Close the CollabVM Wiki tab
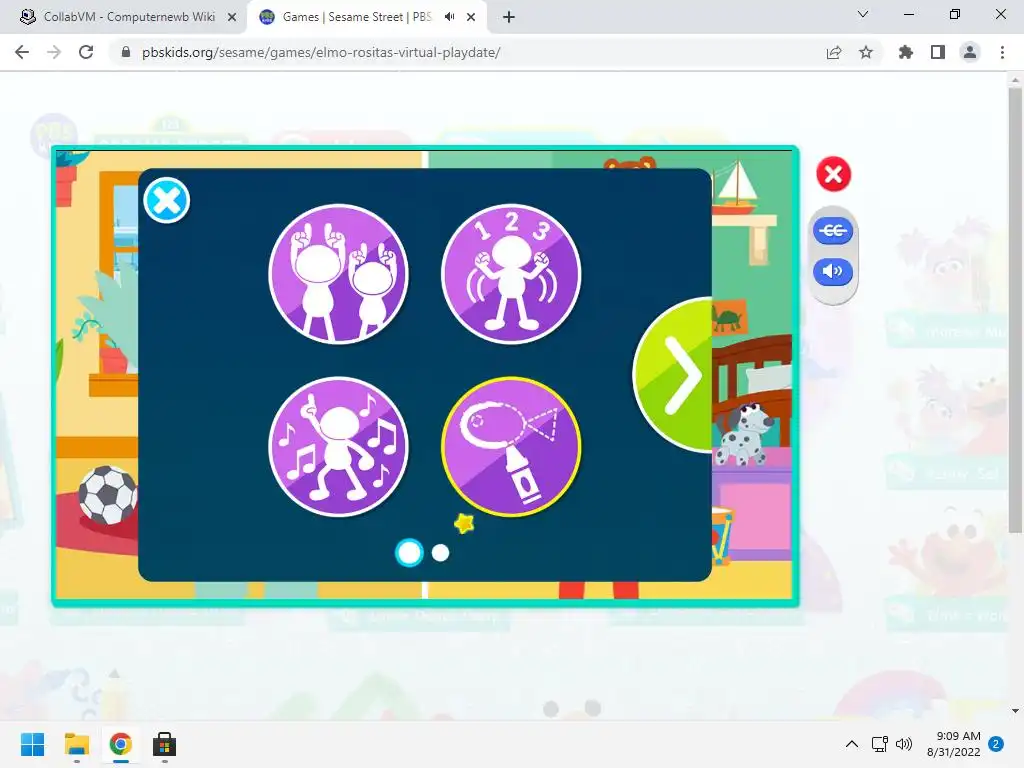The width and height of the screenshot is (1024, 768). tap(232, 17)
